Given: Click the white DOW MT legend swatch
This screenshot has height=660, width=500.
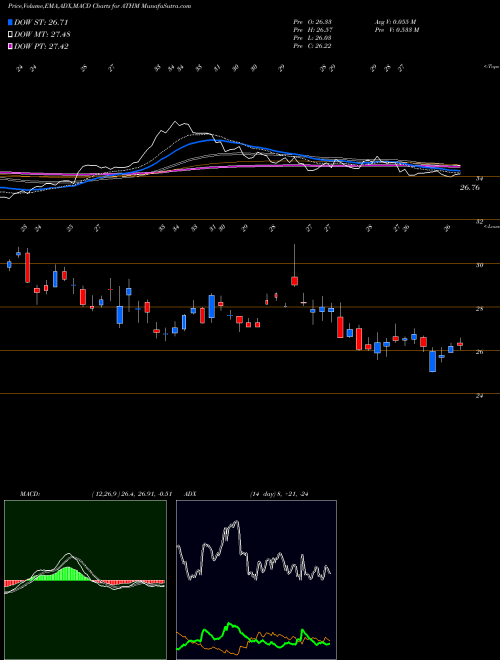Looking at the screenshot, I should (10, 35).
